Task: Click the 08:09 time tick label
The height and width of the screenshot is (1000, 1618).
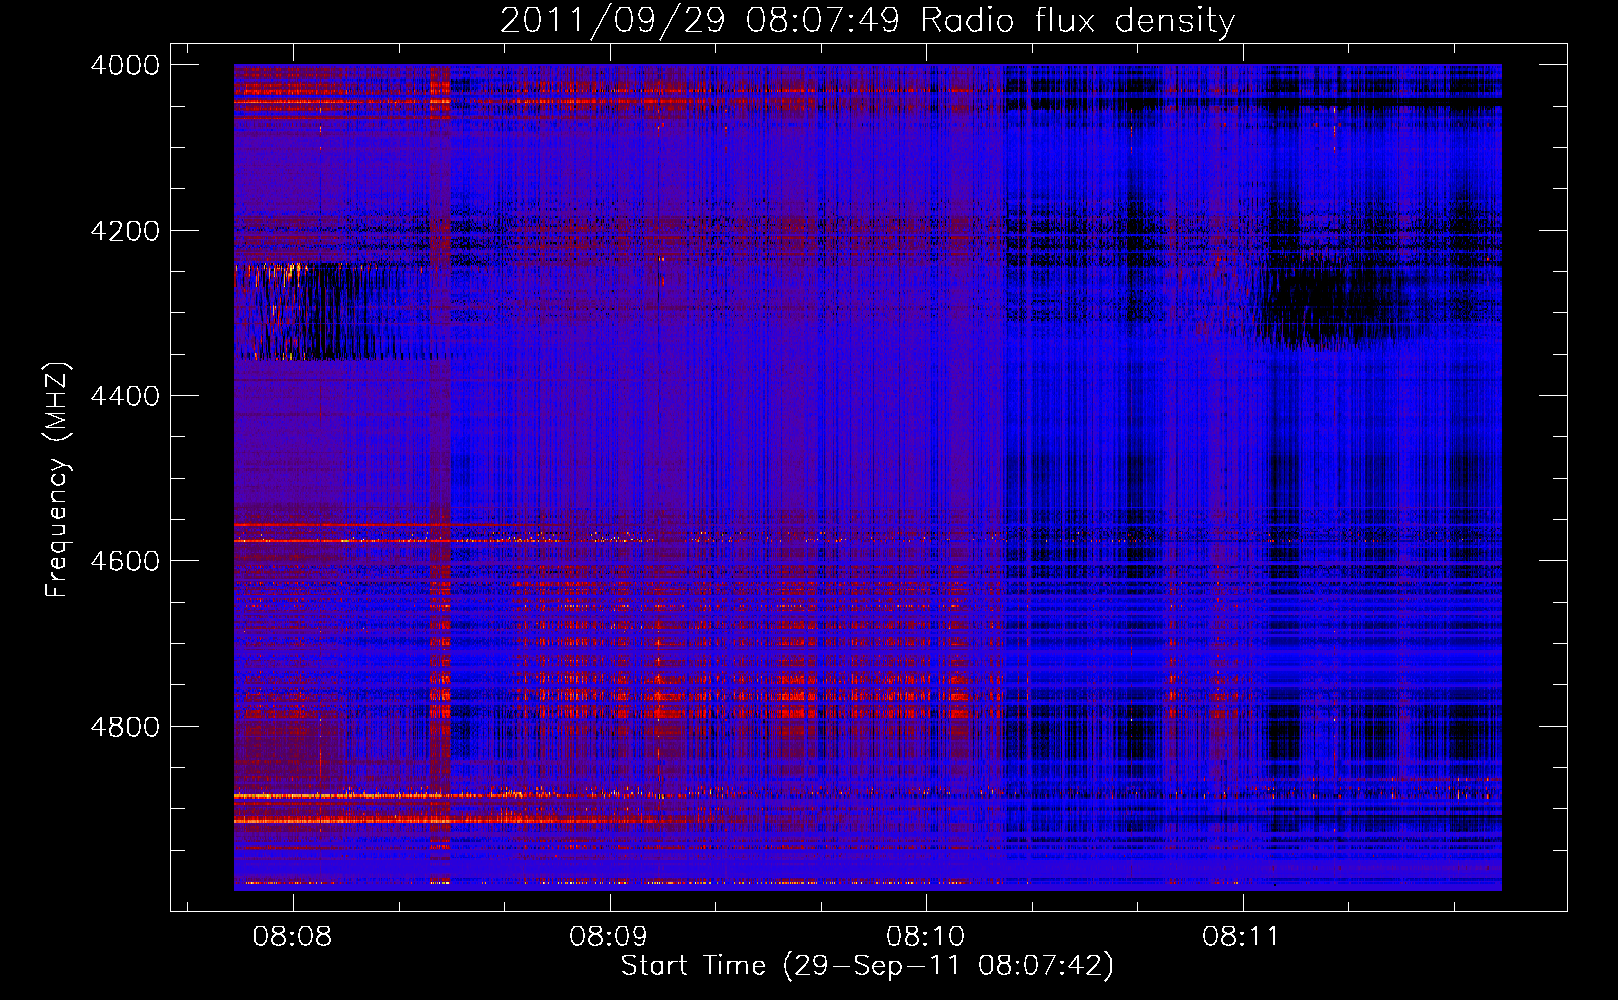Action: click(x=608, y=937)
